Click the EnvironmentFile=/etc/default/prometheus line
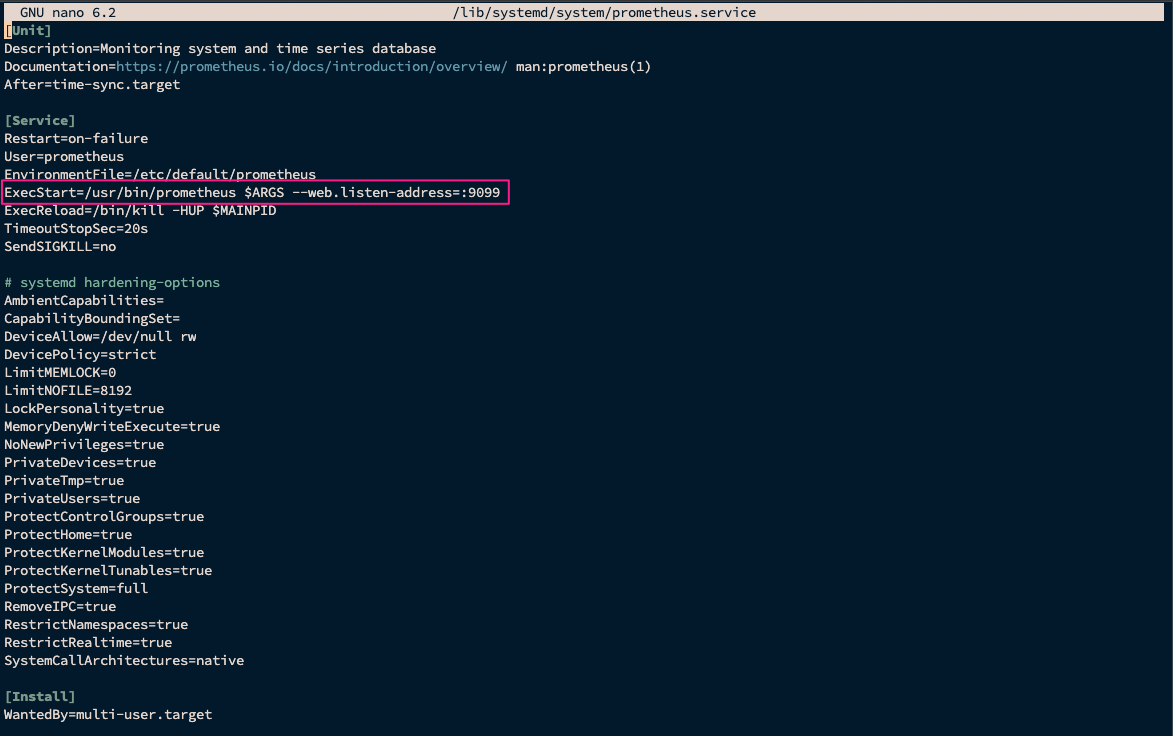The height and width of the screenshot is (736, 1173). [160, 175]
